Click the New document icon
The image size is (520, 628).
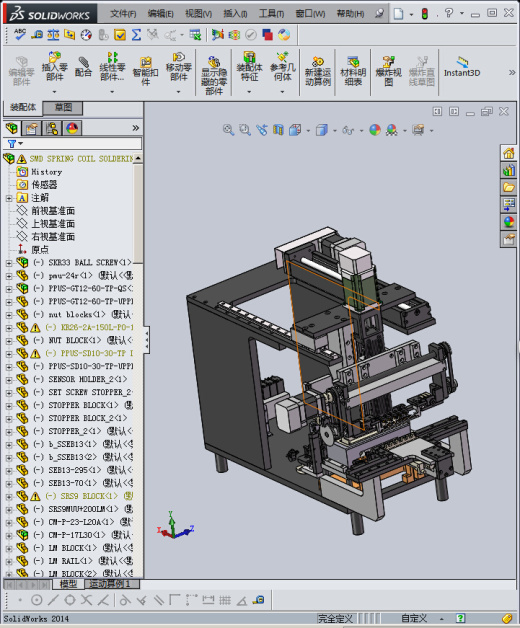(398, 14)
